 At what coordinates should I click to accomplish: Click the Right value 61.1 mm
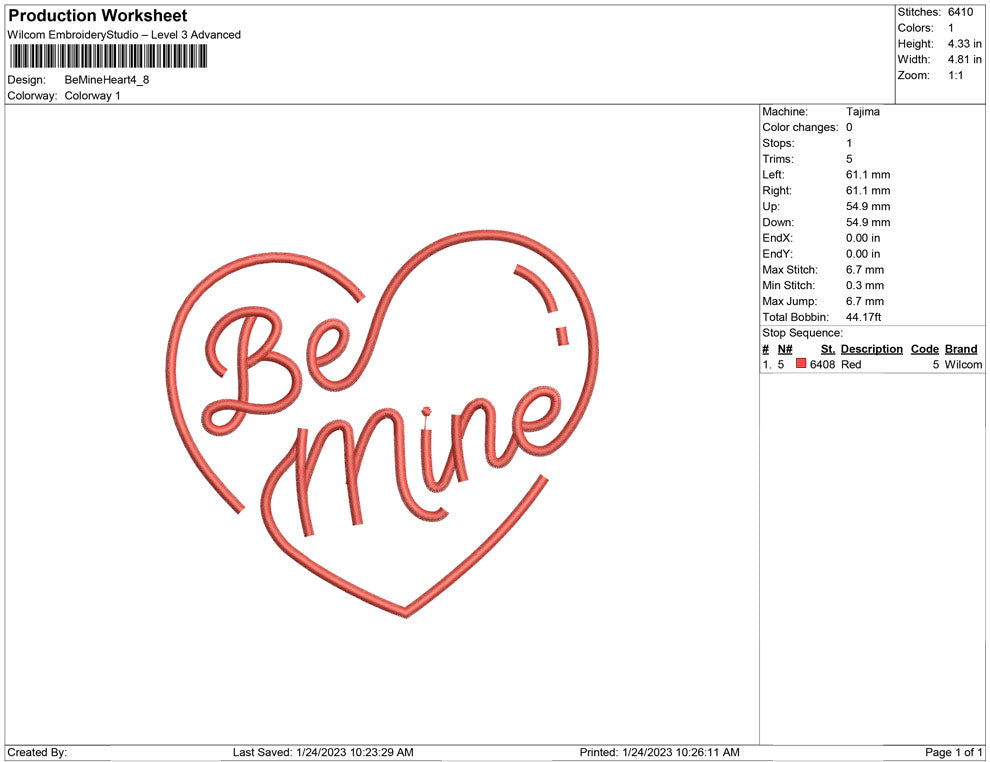(x=868, y=190)
